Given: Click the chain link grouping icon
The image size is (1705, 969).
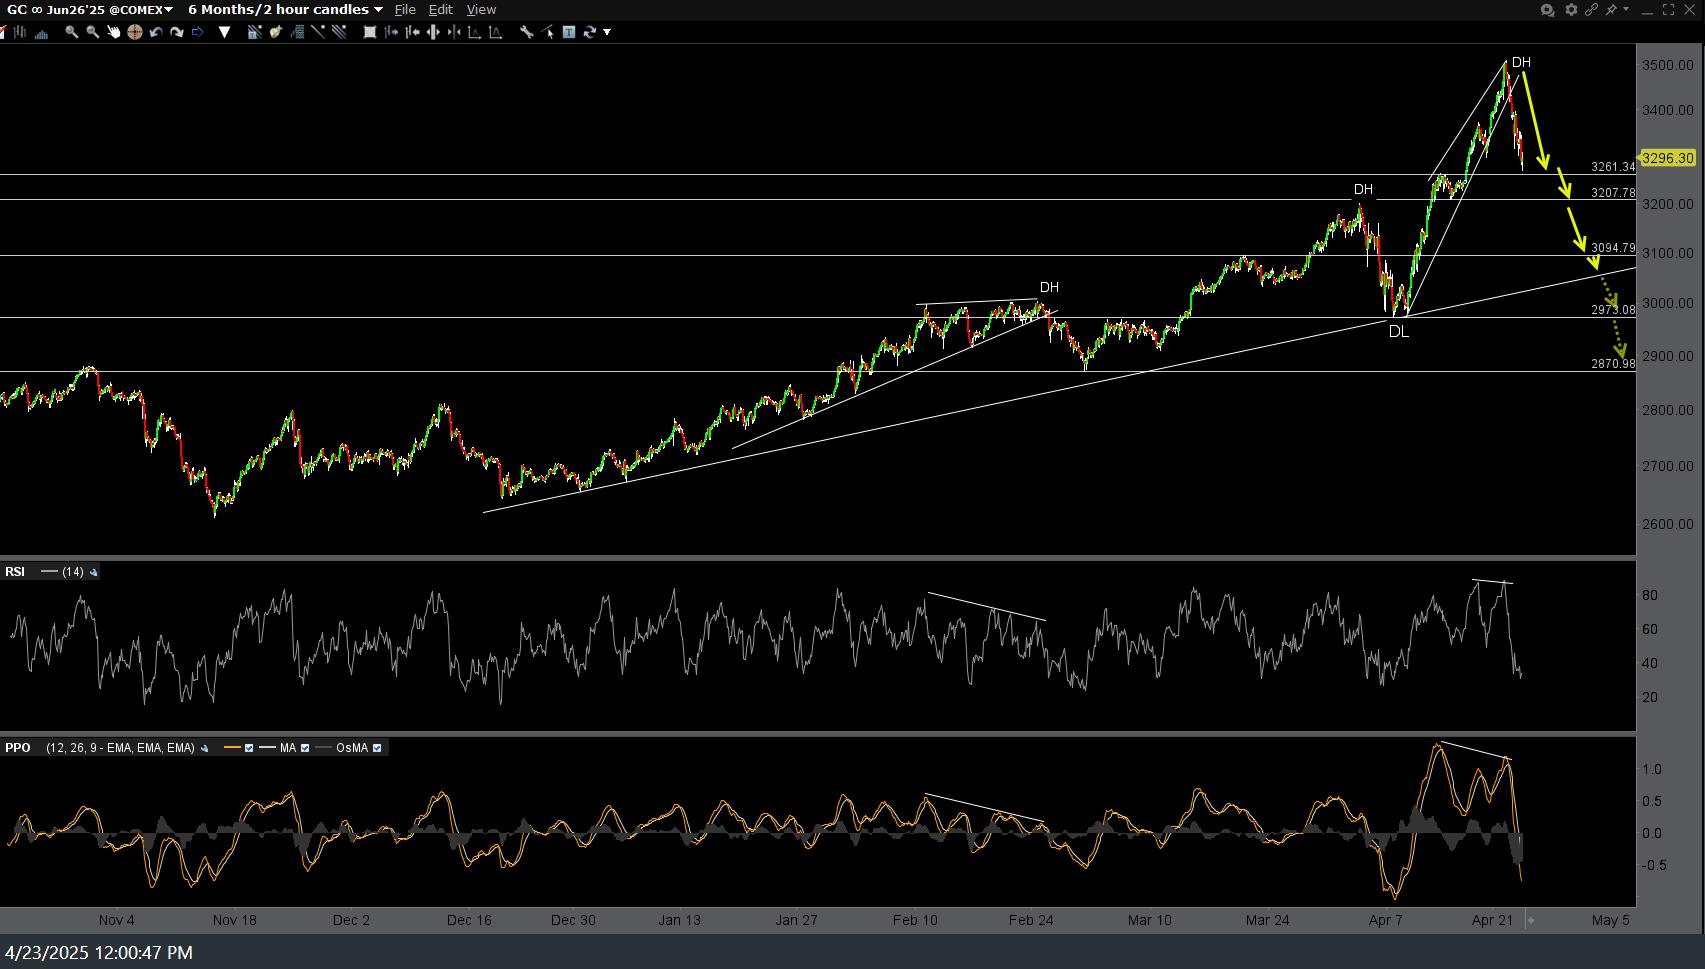Looking at the screenshot, I should [1591, 9].
